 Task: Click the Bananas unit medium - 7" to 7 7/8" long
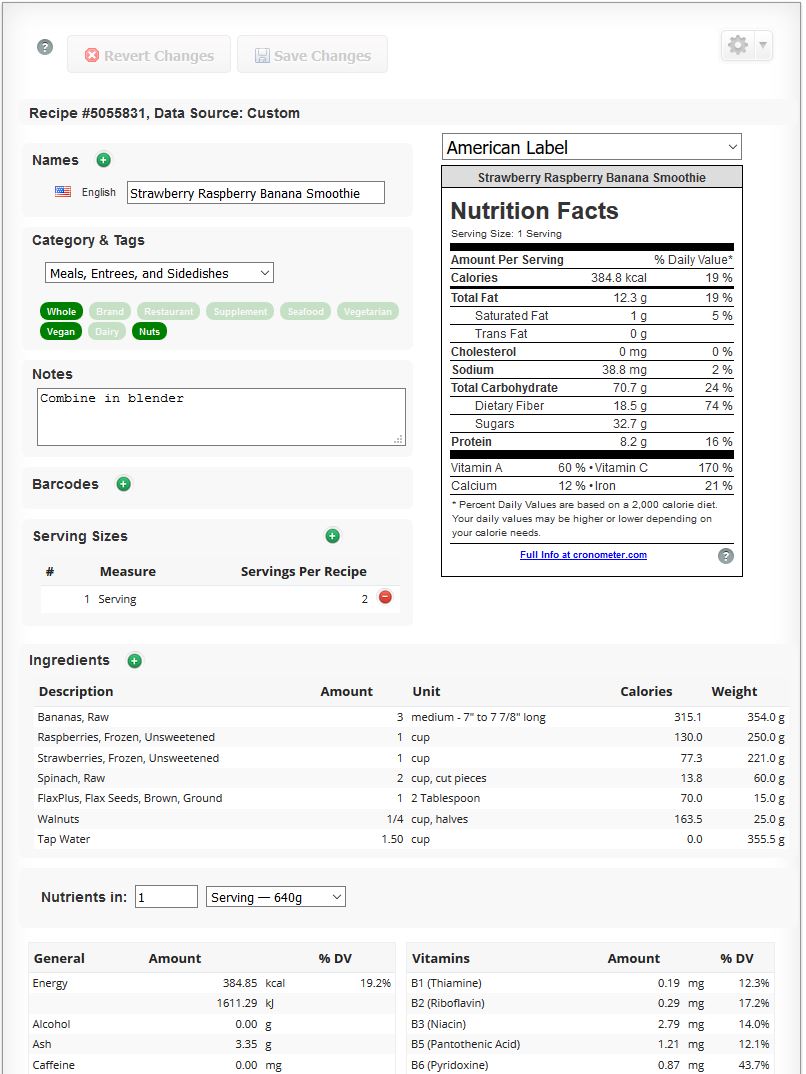click(478, 717)
